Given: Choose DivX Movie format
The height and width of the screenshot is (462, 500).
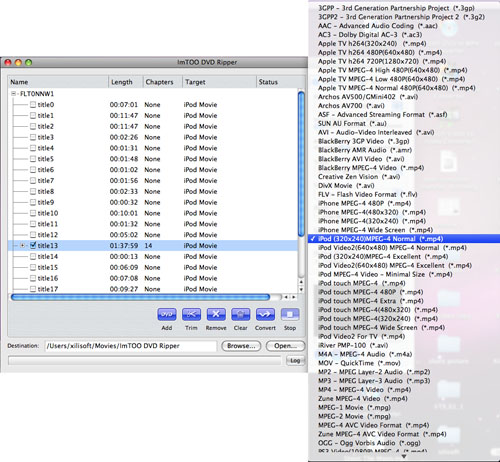Looking at the screenshot, I should click(346, 186).
